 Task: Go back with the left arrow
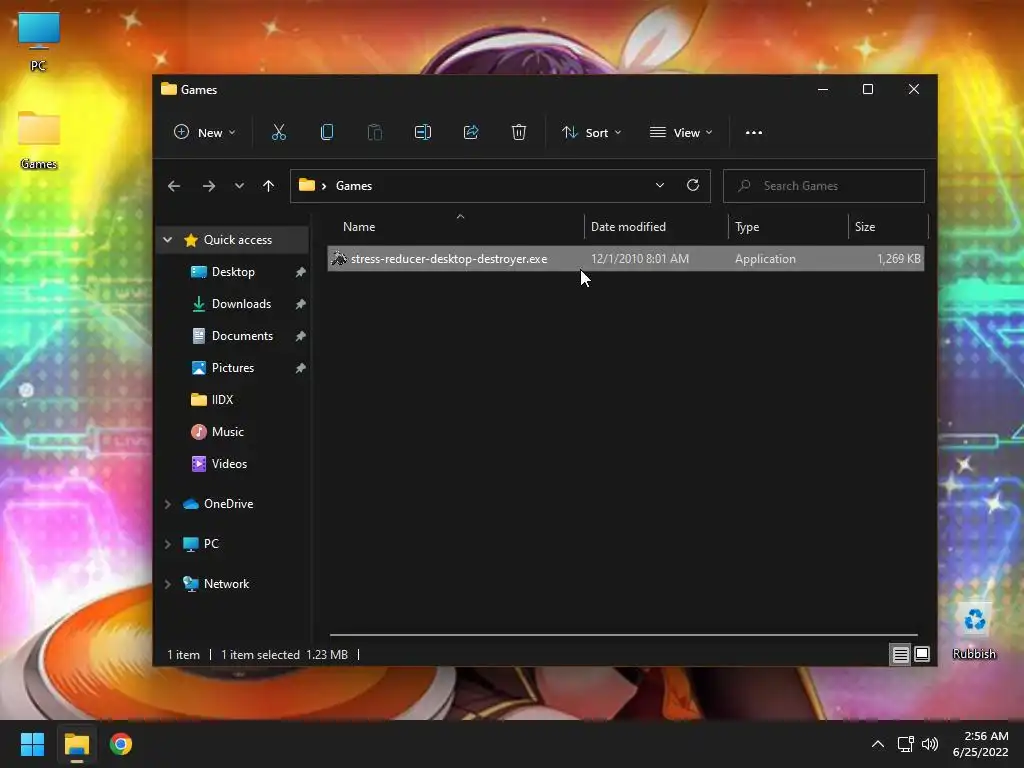pos(174,186)
